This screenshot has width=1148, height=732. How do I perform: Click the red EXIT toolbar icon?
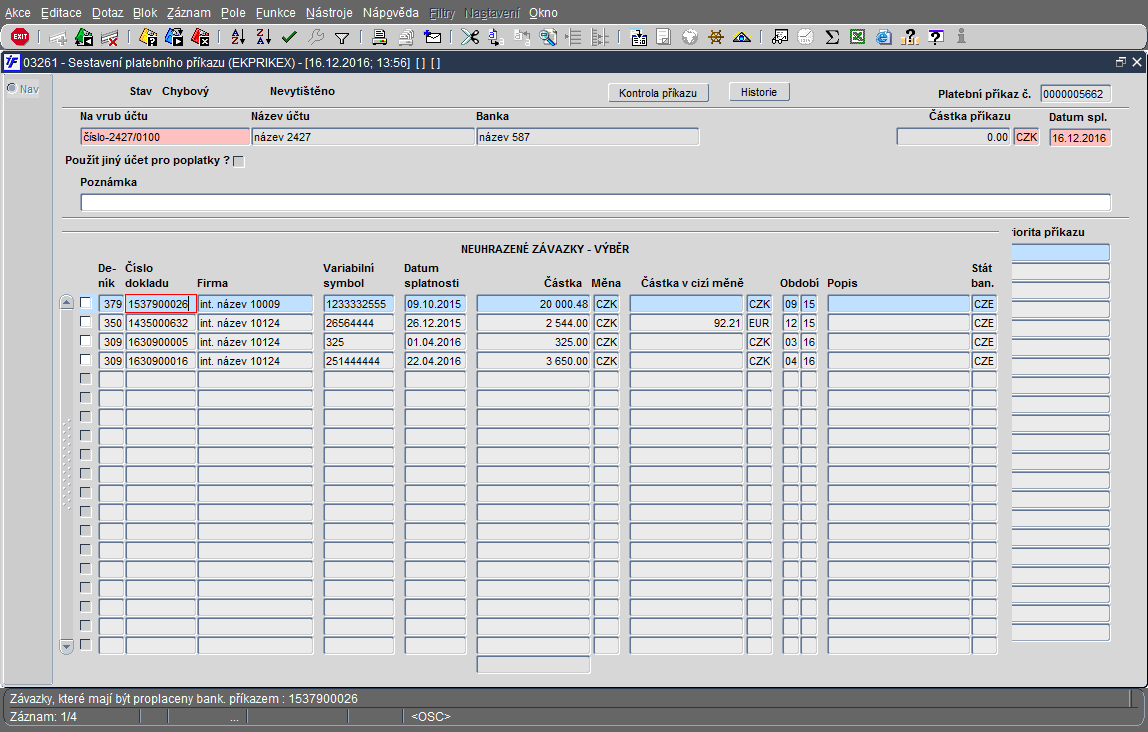tap(19, 37)
